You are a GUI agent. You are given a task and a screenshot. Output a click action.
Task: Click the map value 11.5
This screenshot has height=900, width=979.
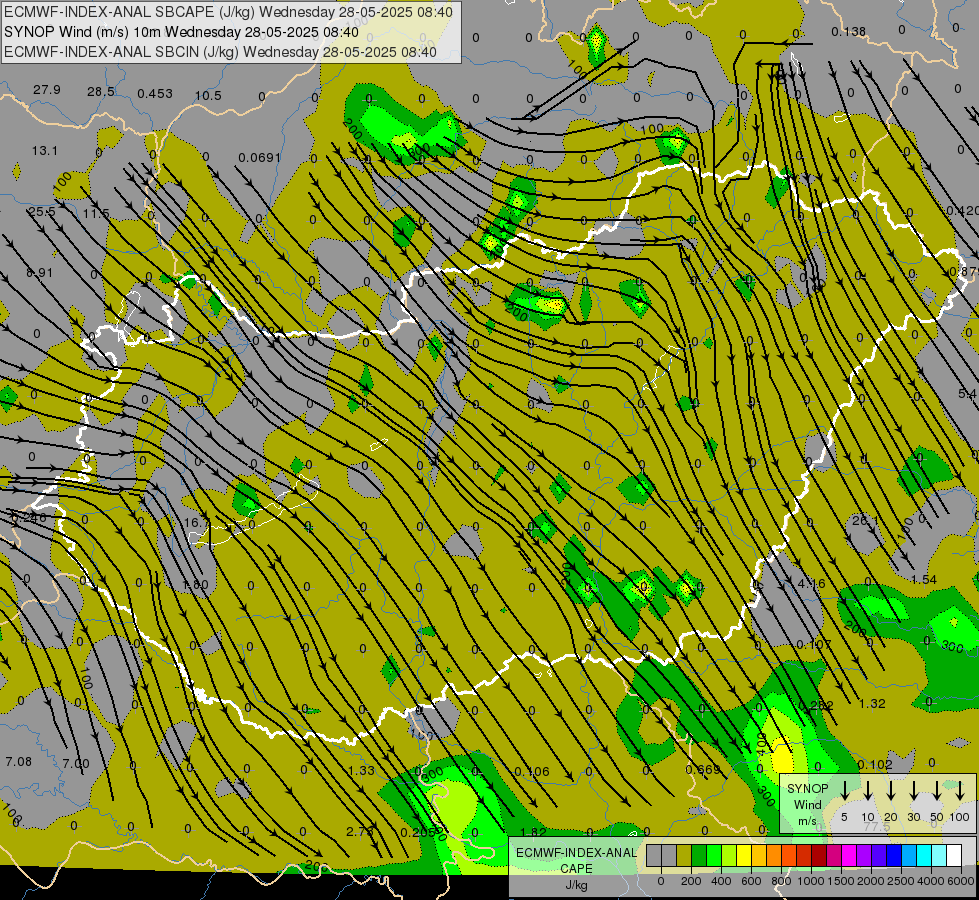click(x=96, y=214)
